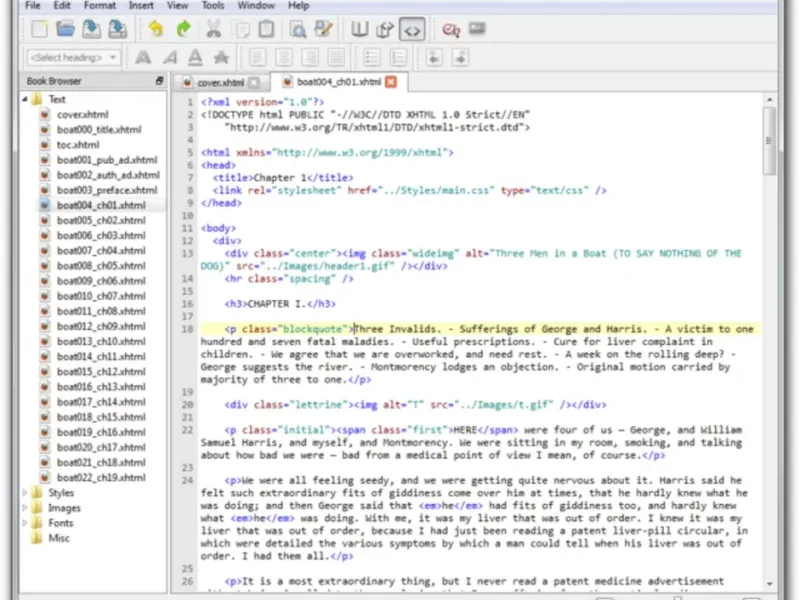The width and height of the screenshot is (800, 600).
Task: Toggle Split View mode
Action: 386,30
